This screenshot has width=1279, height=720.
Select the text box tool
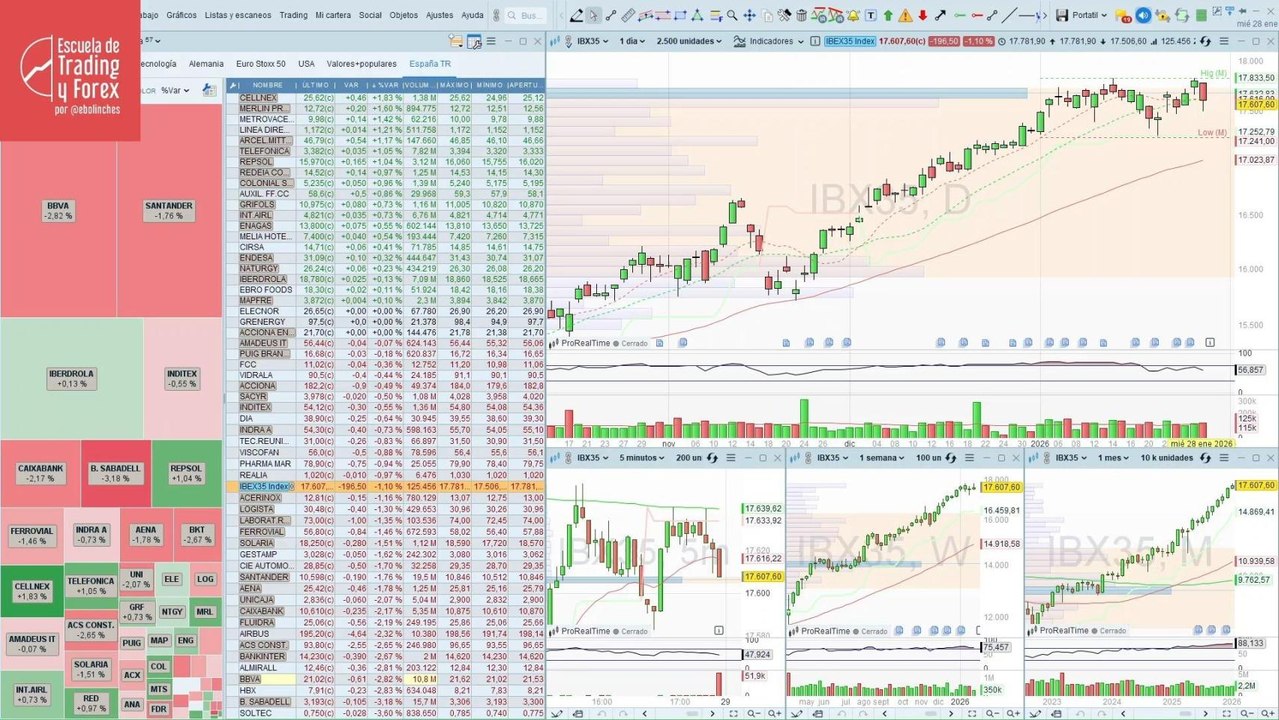coord(871,15)
